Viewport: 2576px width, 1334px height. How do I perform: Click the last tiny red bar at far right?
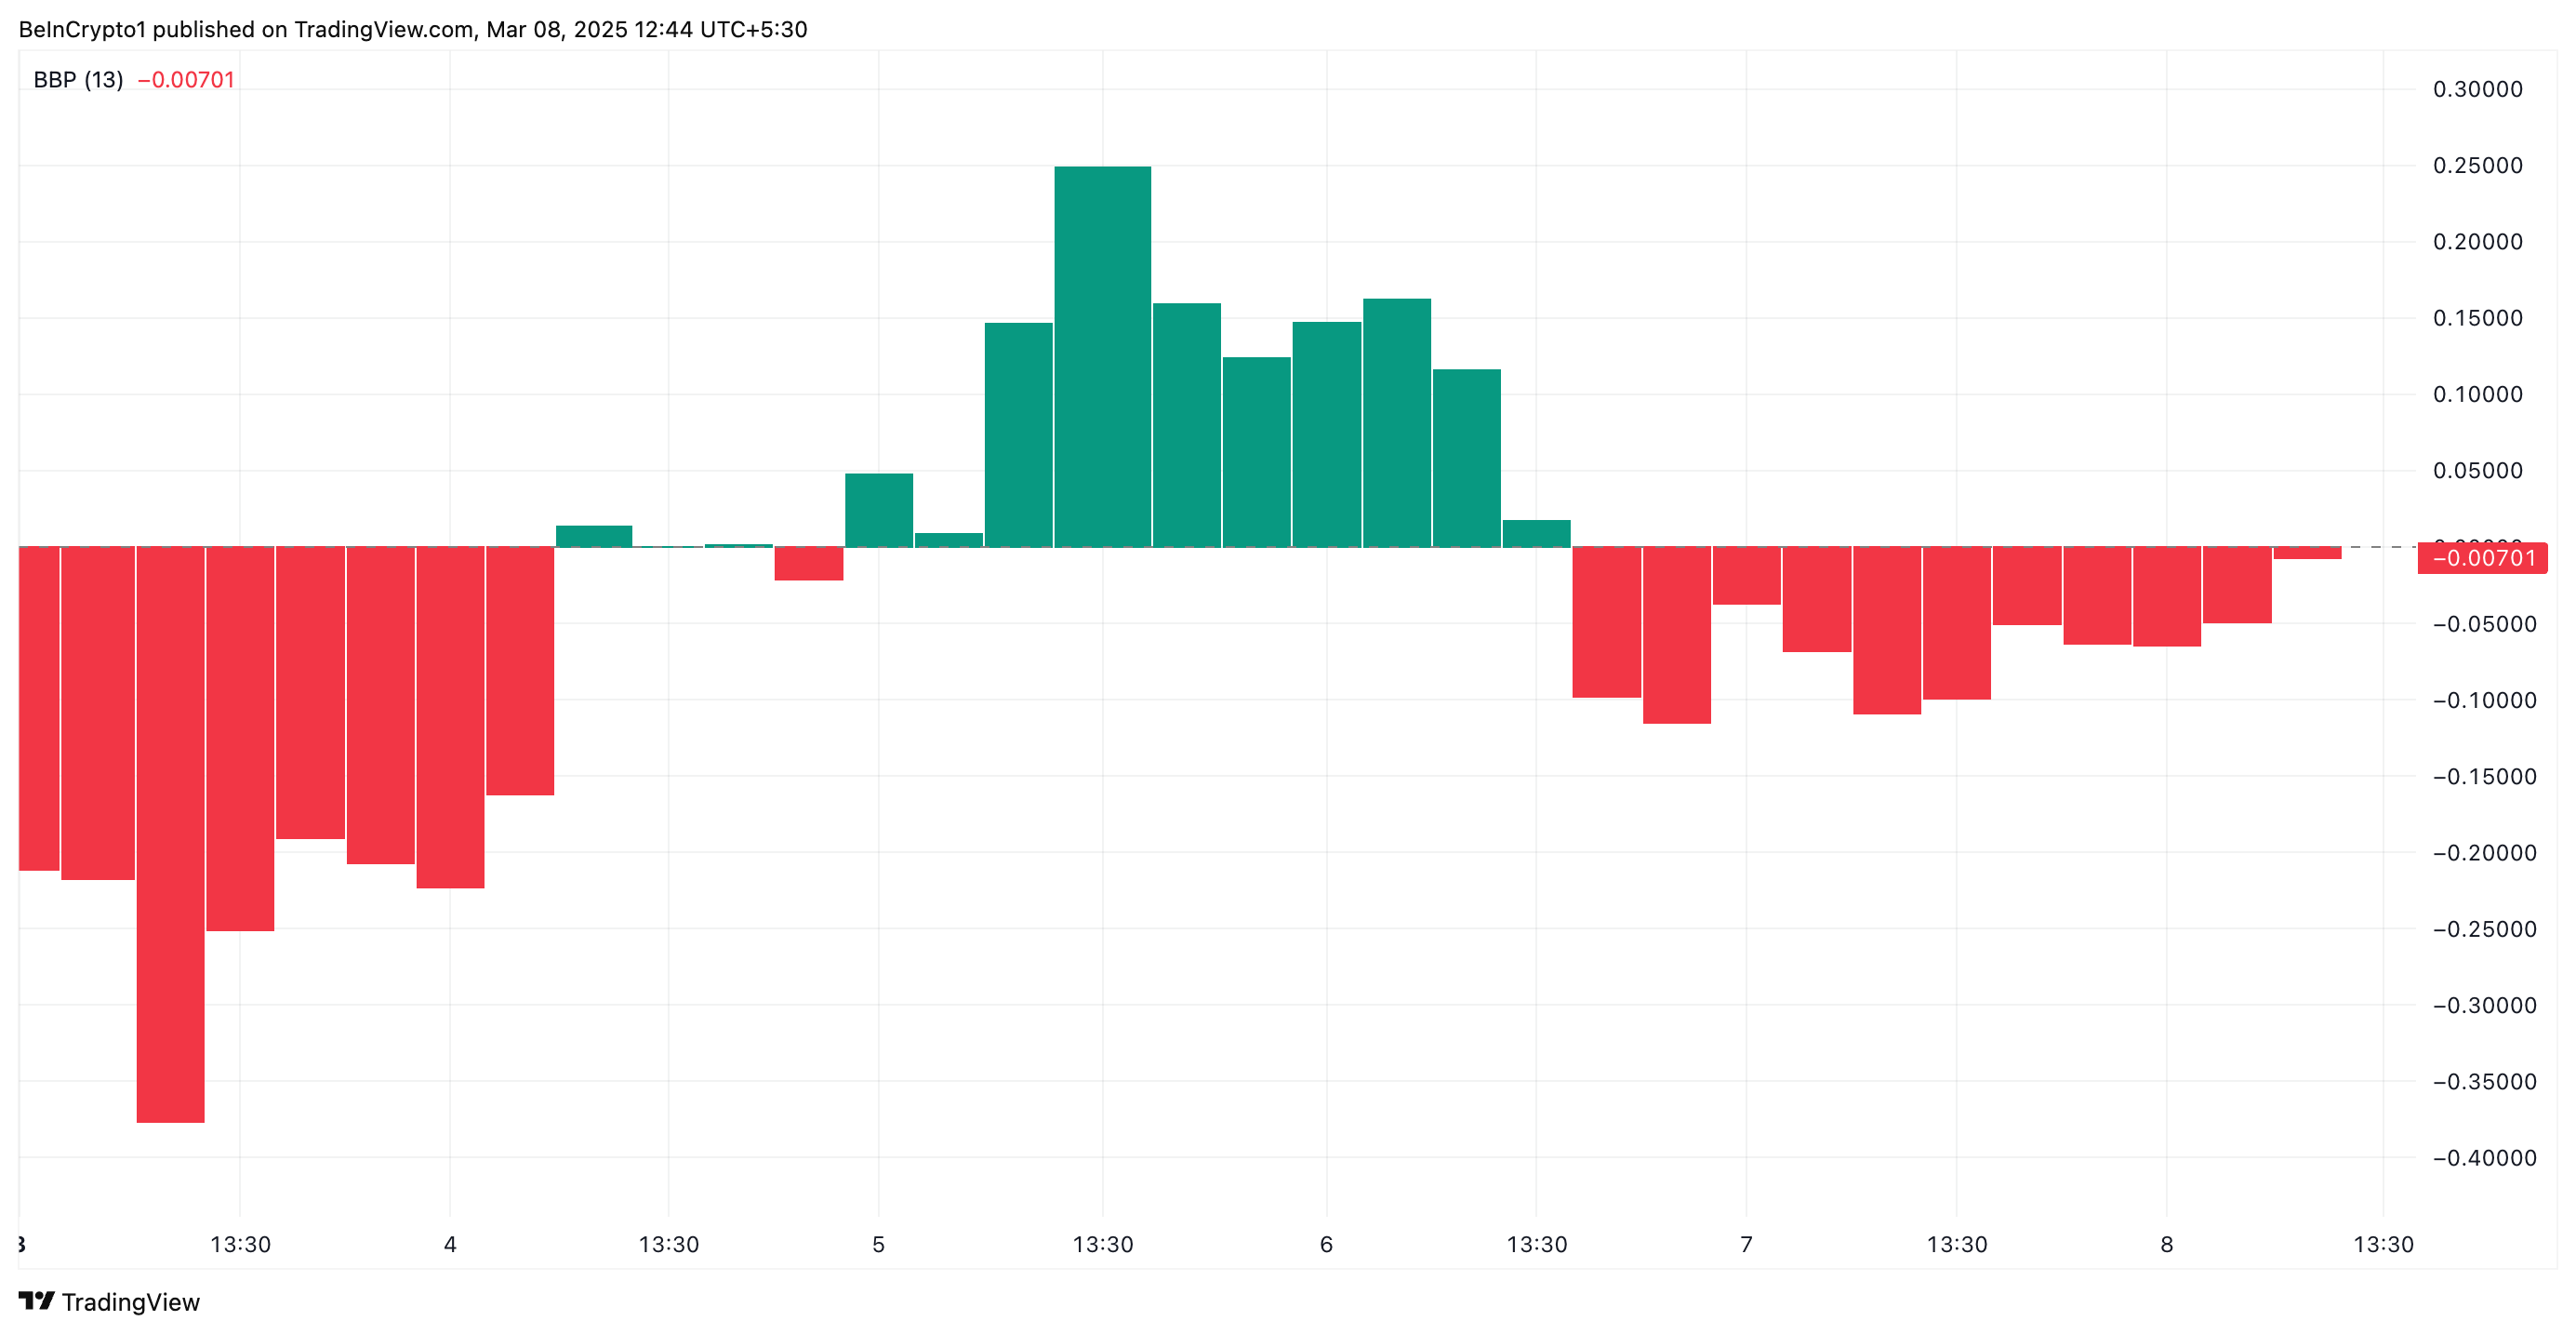point(2307,553)
